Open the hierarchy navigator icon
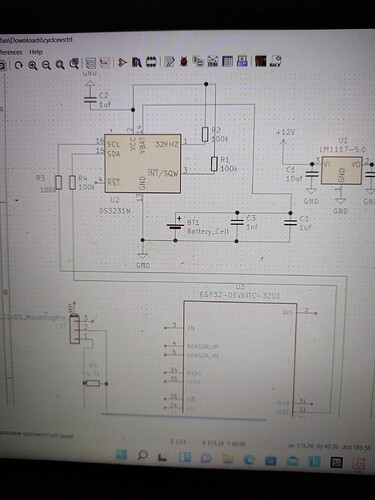This screenshot has height=500, width=375. (x=91, y=63)
